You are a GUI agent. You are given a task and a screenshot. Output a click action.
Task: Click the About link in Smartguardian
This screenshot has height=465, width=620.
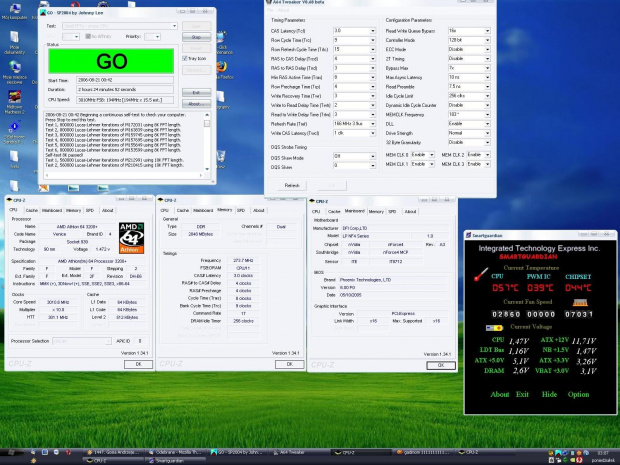(500, 394)
